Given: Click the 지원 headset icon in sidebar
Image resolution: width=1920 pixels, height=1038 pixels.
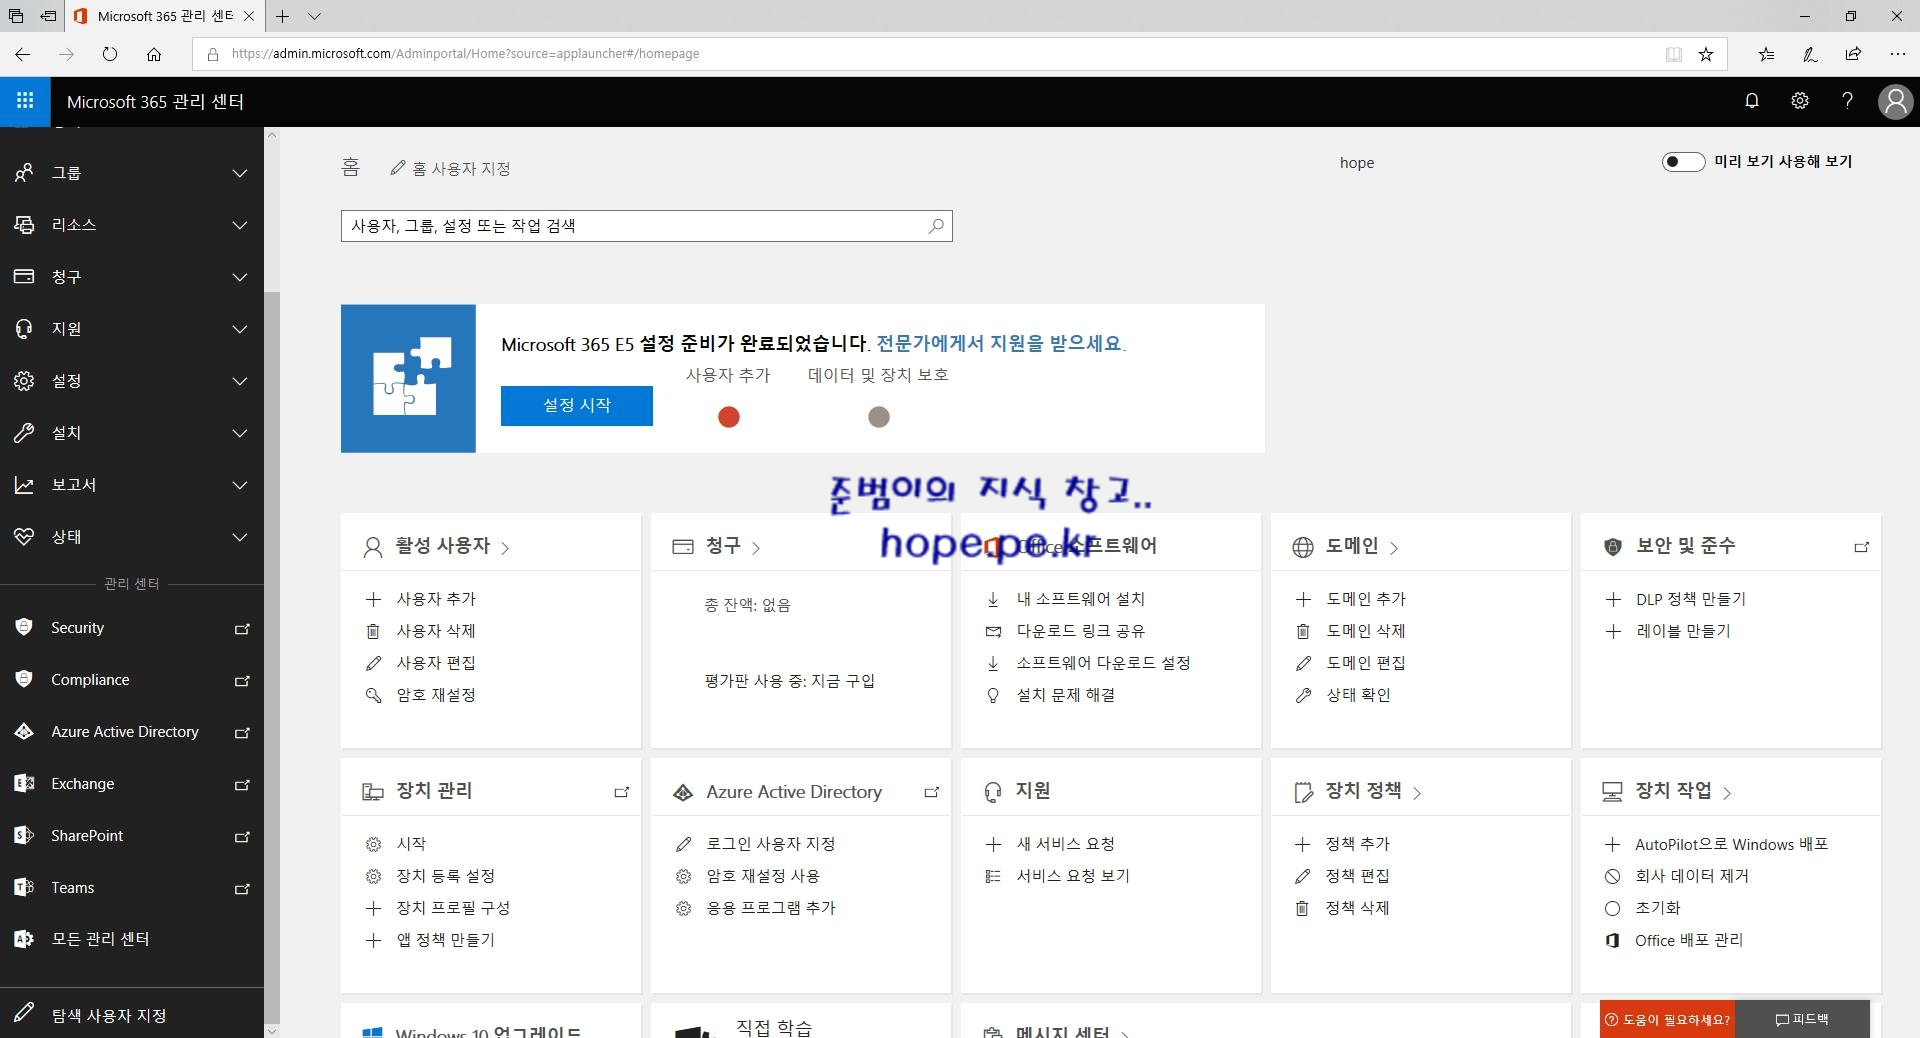Looking at the screenshot, I should point(24,329).
